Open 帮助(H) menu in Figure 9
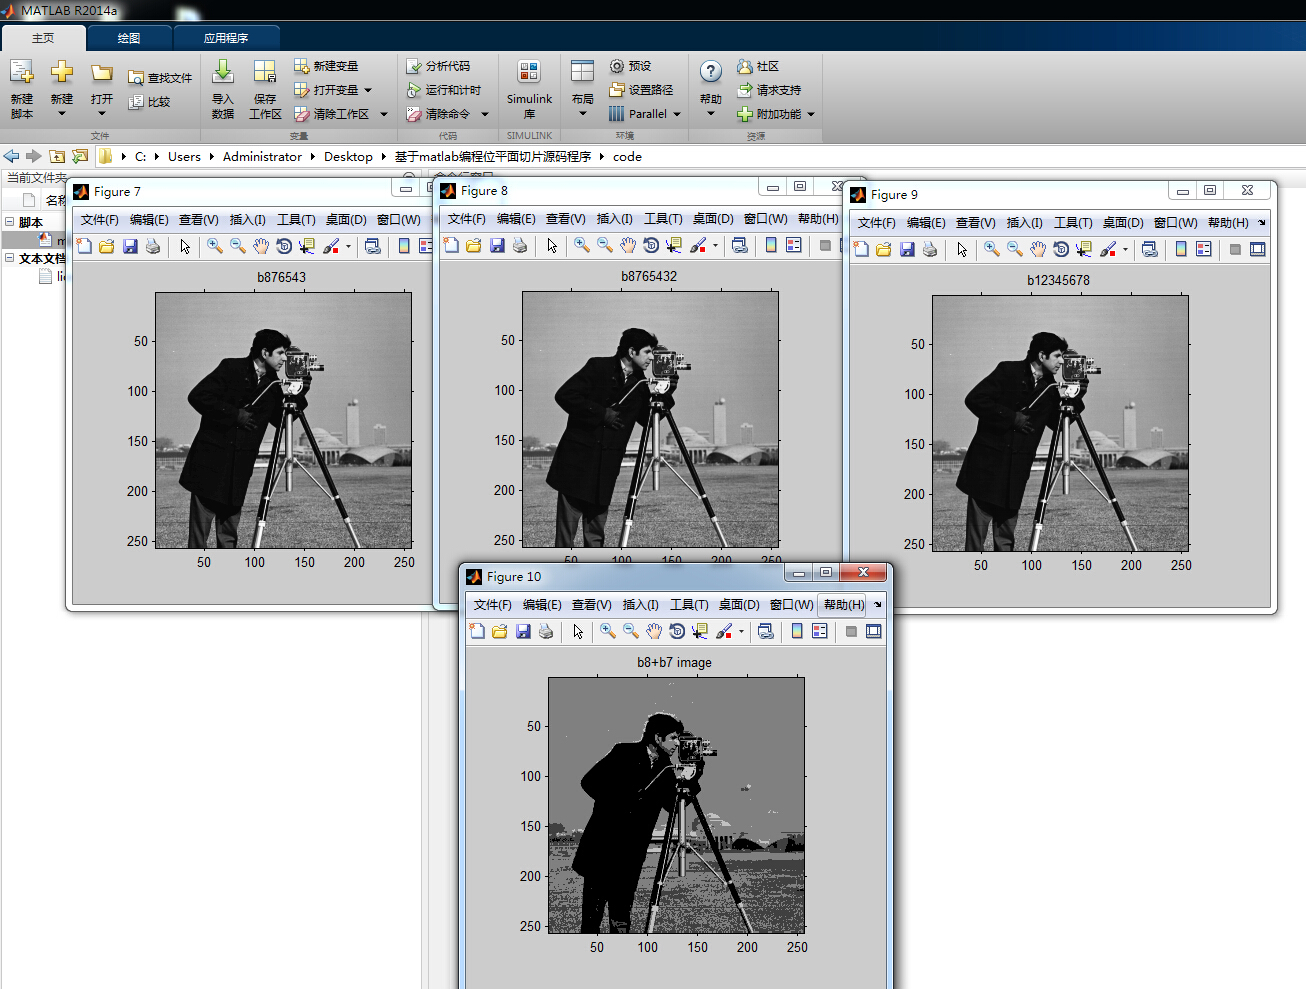 [1228, 223]
